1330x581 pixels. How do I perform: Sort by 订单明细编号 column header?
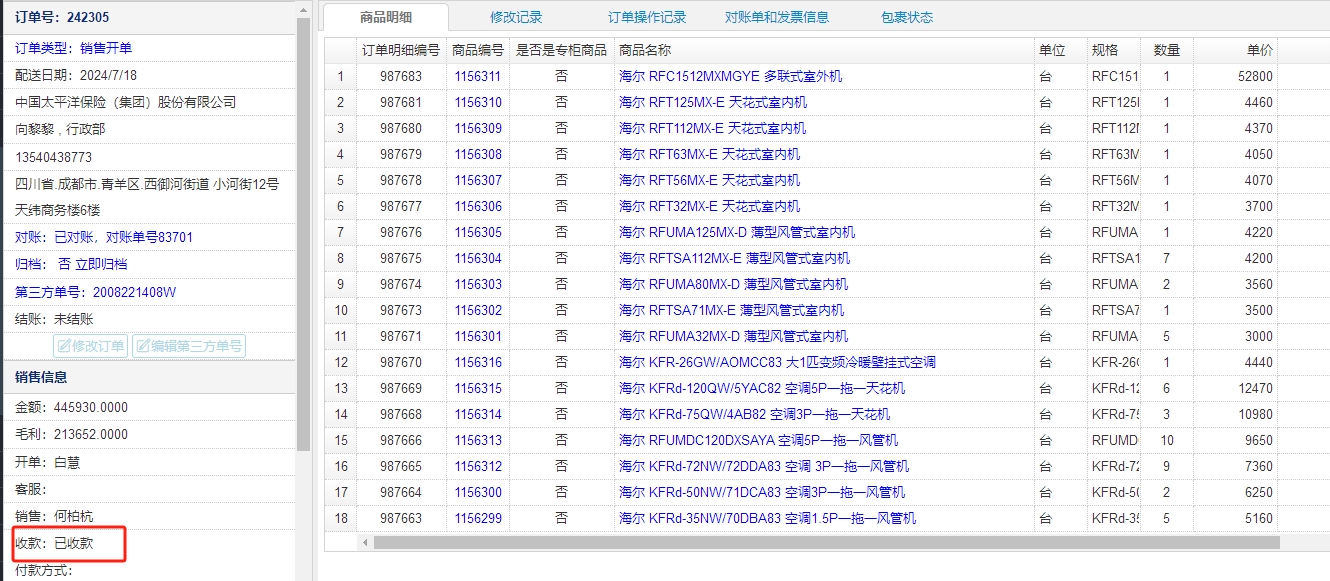[401, 50]
